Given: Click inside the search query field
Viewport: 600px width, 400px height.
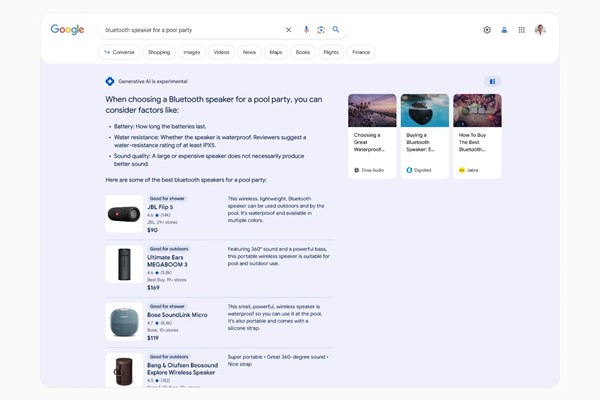Looking at the screenshot, I should [190, 30].
